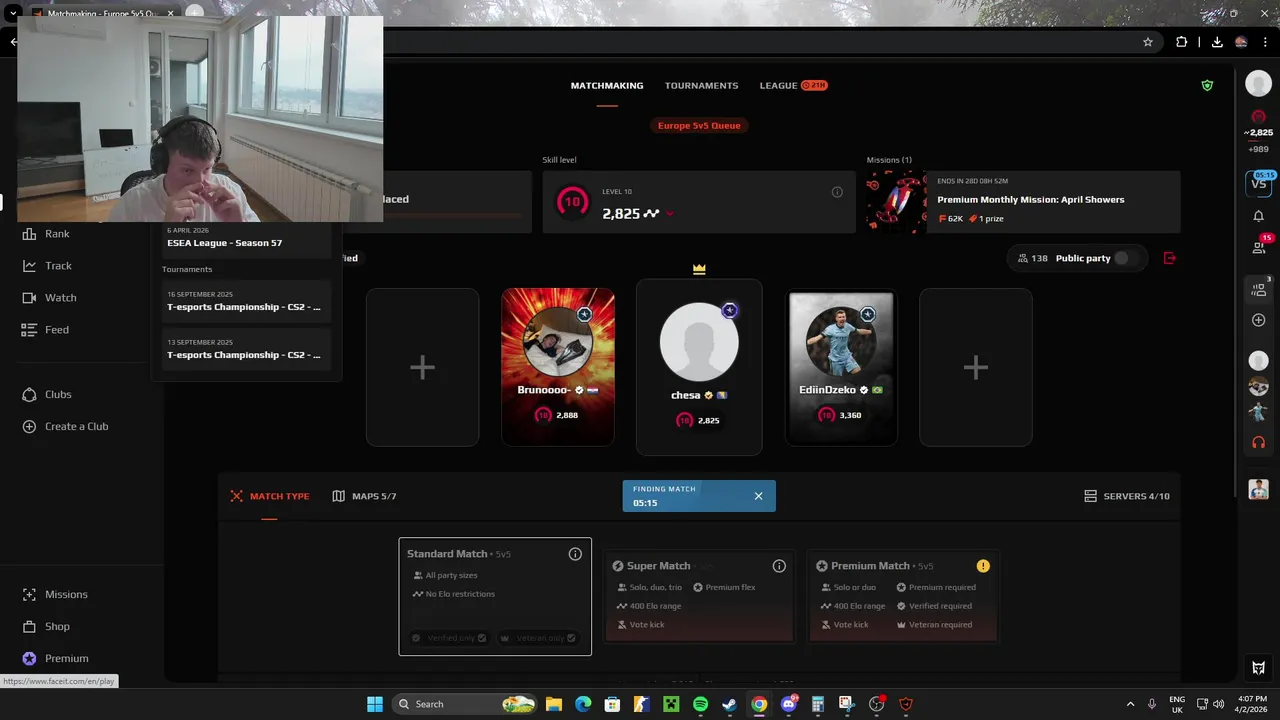
Task: Open the Premium page
Action: click(55, 658)
